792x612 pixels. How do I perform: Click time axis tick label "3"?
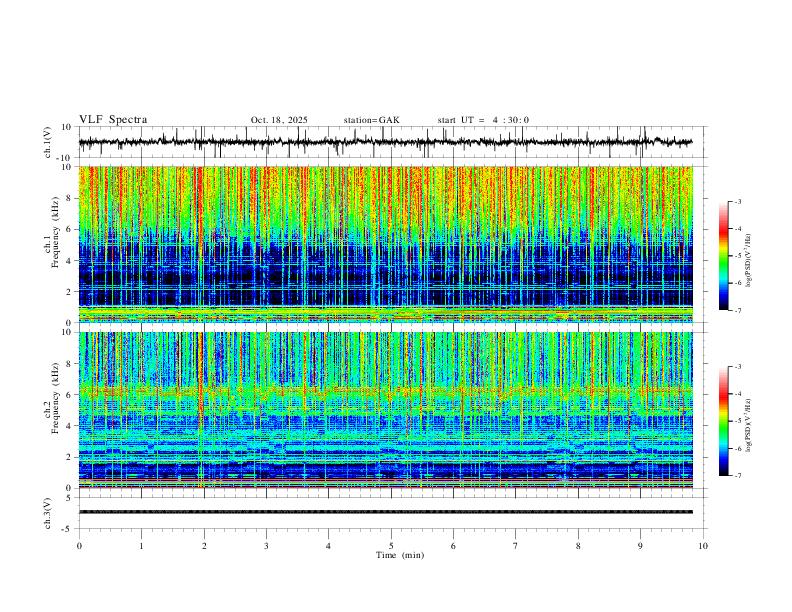coord(266,546)
